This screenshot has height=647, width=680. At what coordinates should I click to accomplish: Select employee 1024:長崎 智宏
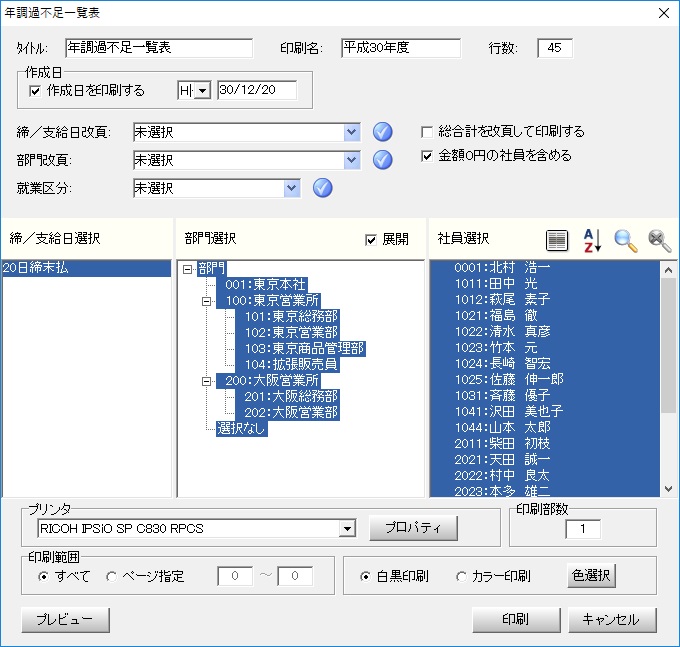[545, 363]
